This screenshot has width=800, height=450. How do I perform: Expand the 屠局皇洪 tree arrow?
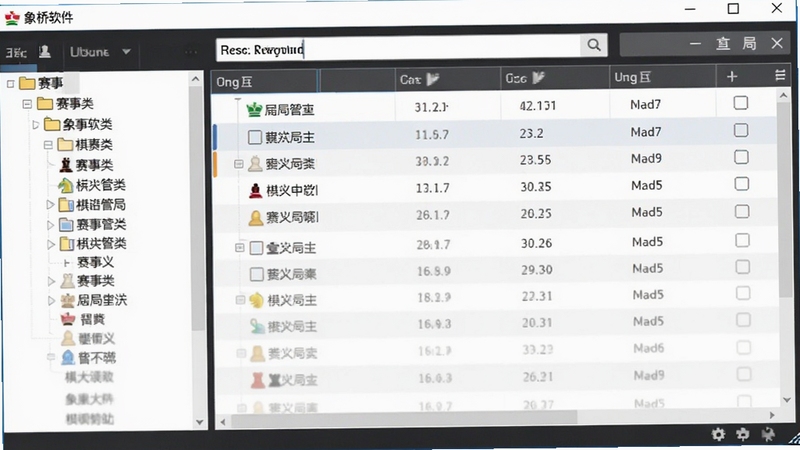[x=51, y=301]
